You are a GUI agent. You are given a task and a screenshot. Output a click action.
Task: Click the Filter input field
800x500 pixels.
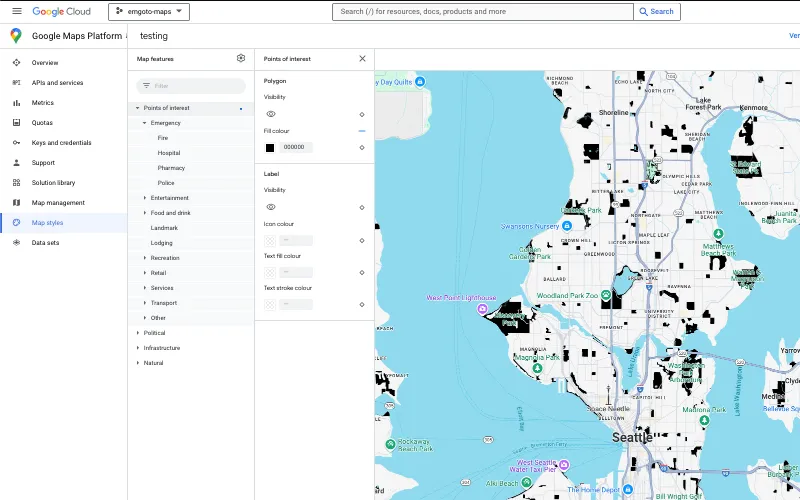click(195, 86)
